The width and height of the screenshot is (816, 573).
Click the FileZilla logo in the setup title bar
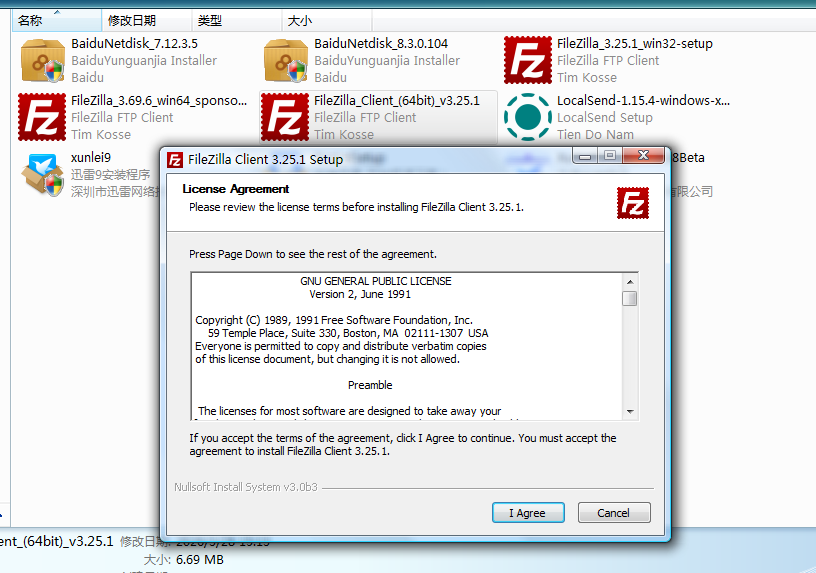[175, 160]
